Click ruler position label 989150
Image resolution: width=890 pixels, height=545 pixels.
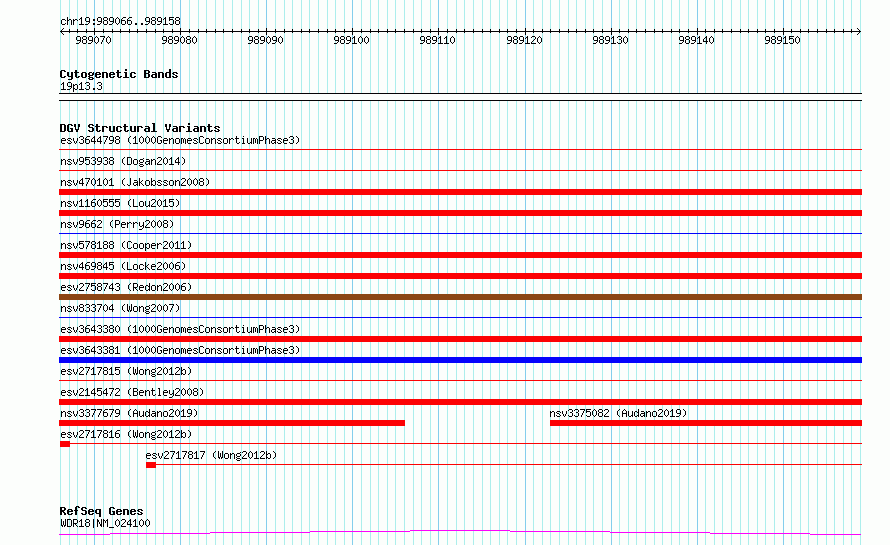click(782, 40)
